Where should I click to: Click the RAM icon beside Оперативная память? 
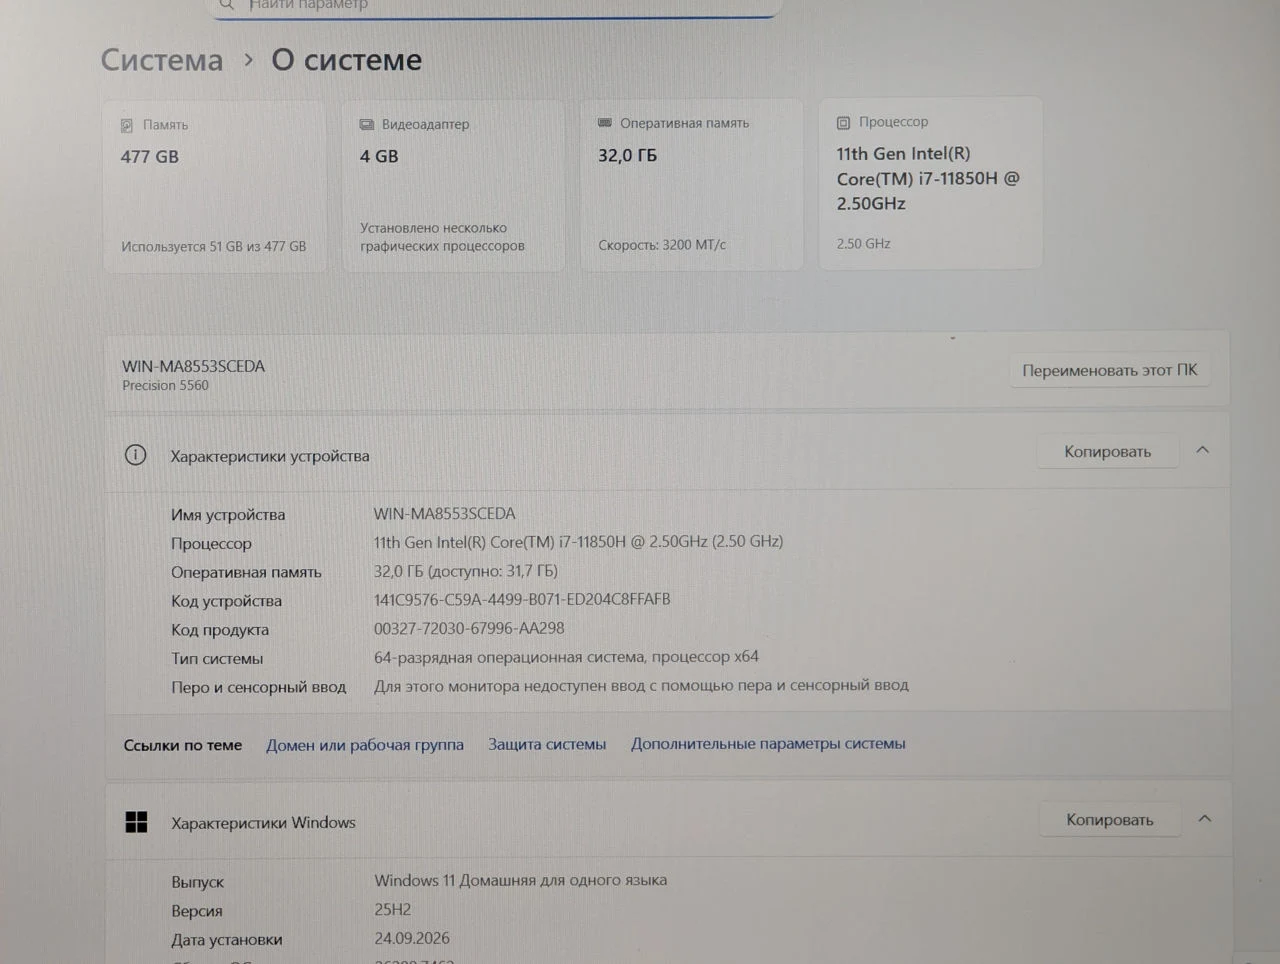pos(605,122)
